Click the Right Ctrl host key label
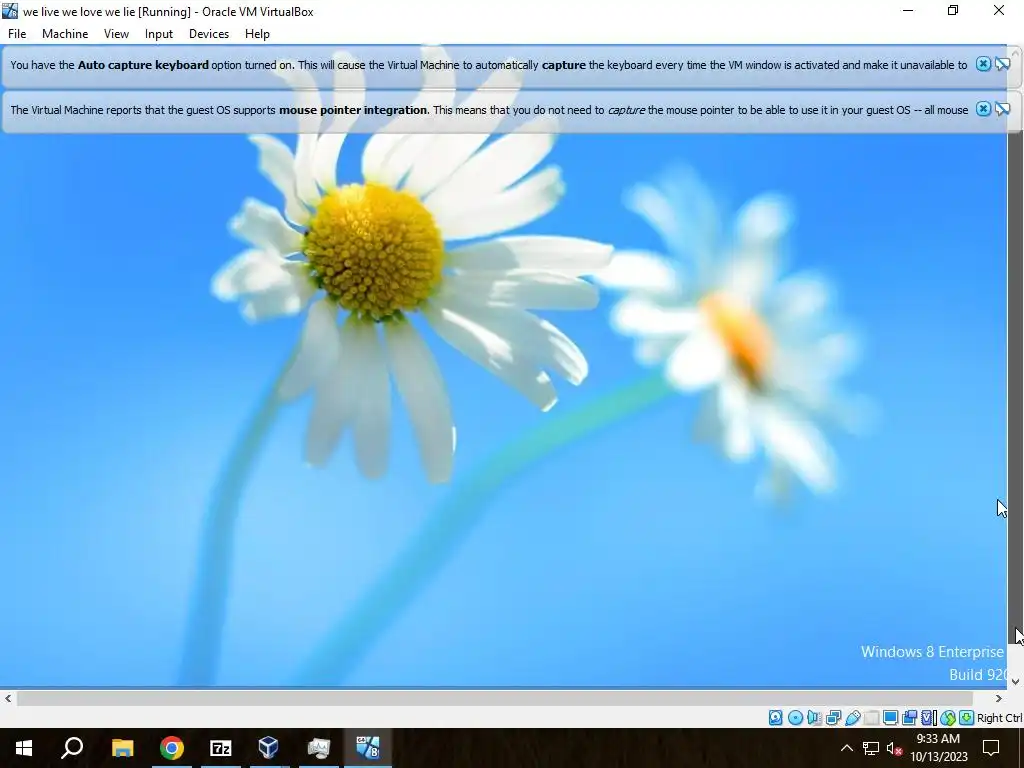The image size is (1024, 768). [1000, 718]
